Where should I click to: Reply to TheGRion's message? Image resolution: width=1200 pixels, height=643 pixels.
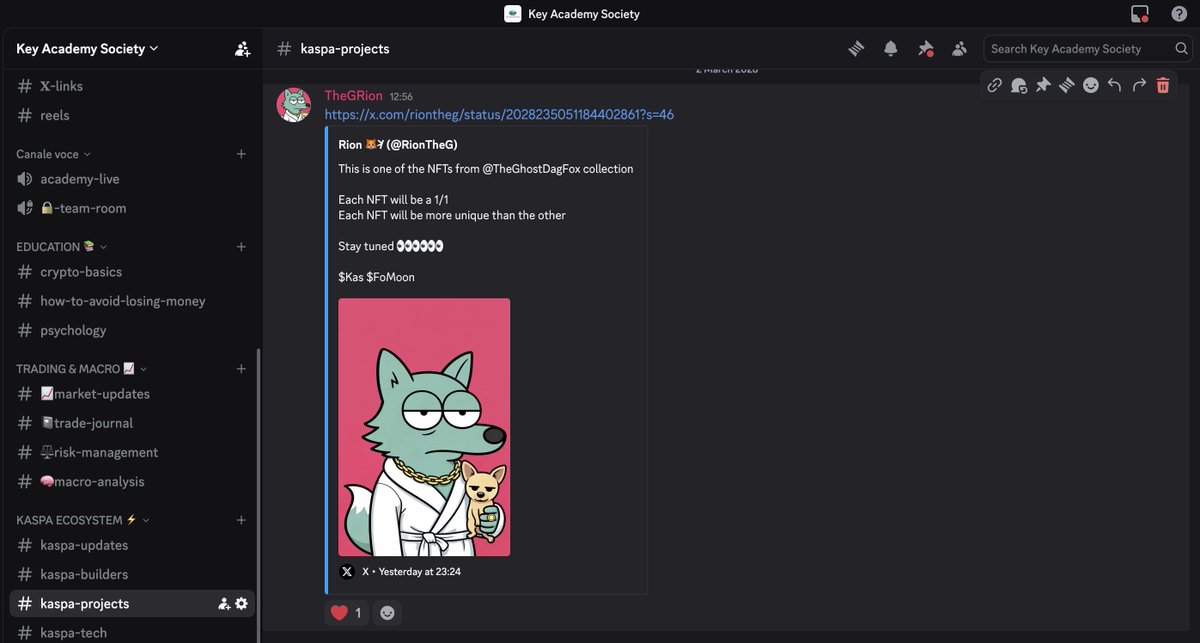(x=1114, y=85)
